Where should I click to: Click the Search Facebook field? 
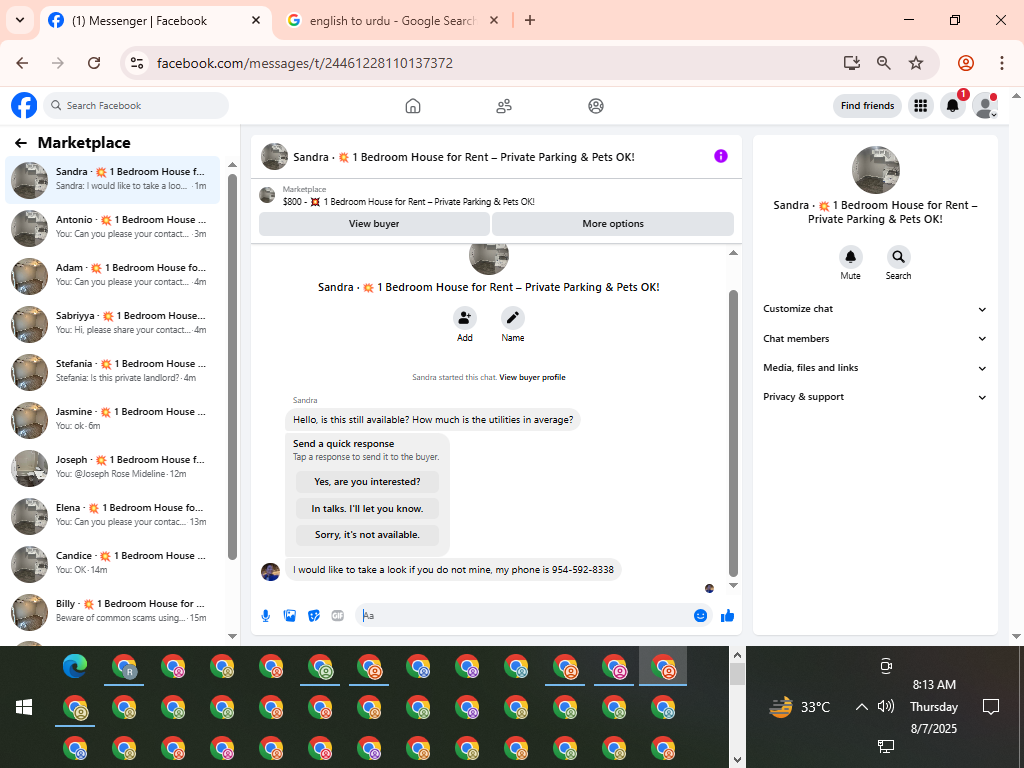136,106
